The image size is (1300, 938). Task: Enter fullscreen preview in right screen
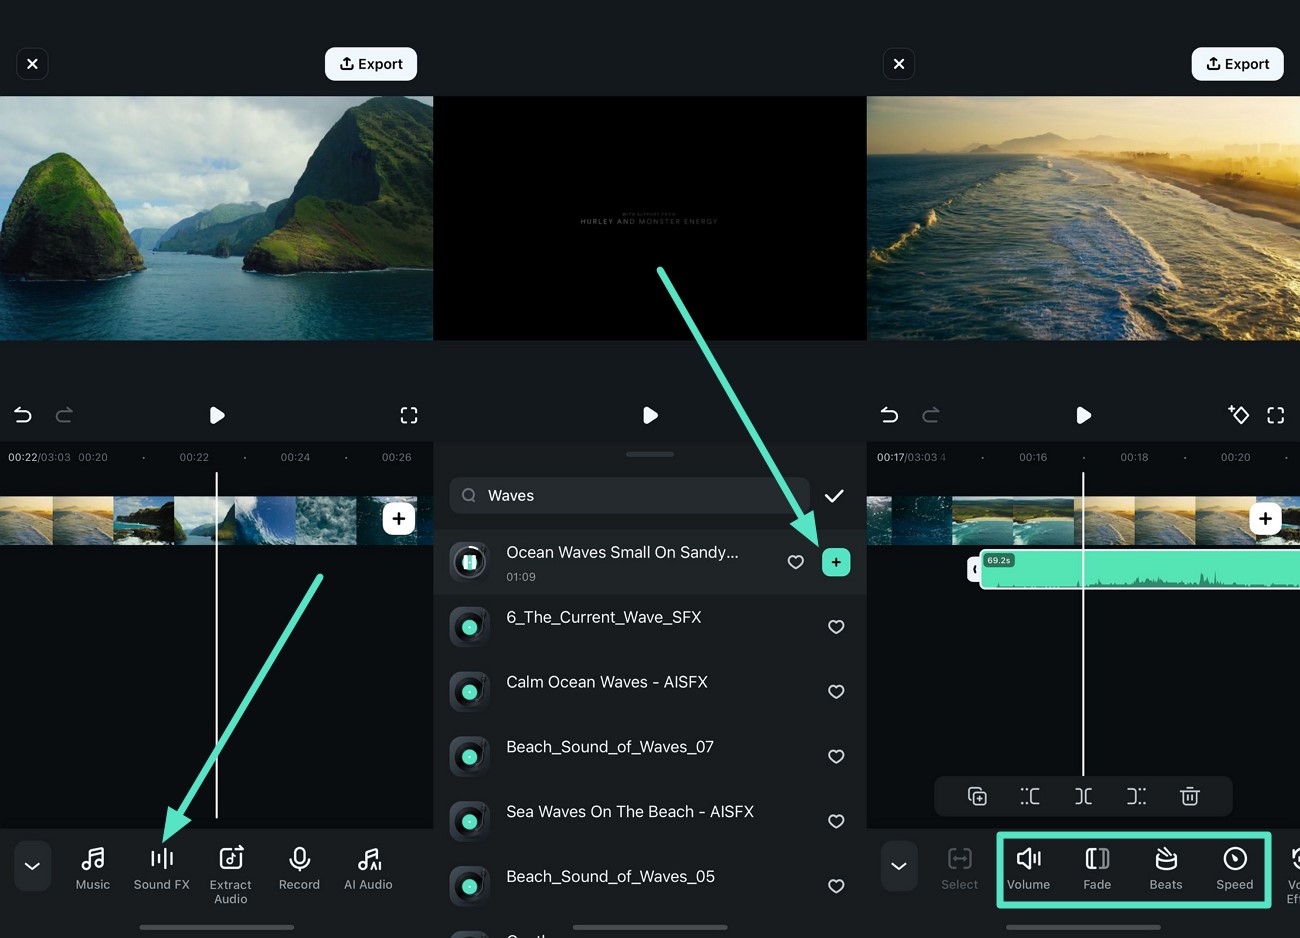pos(1276,415)
